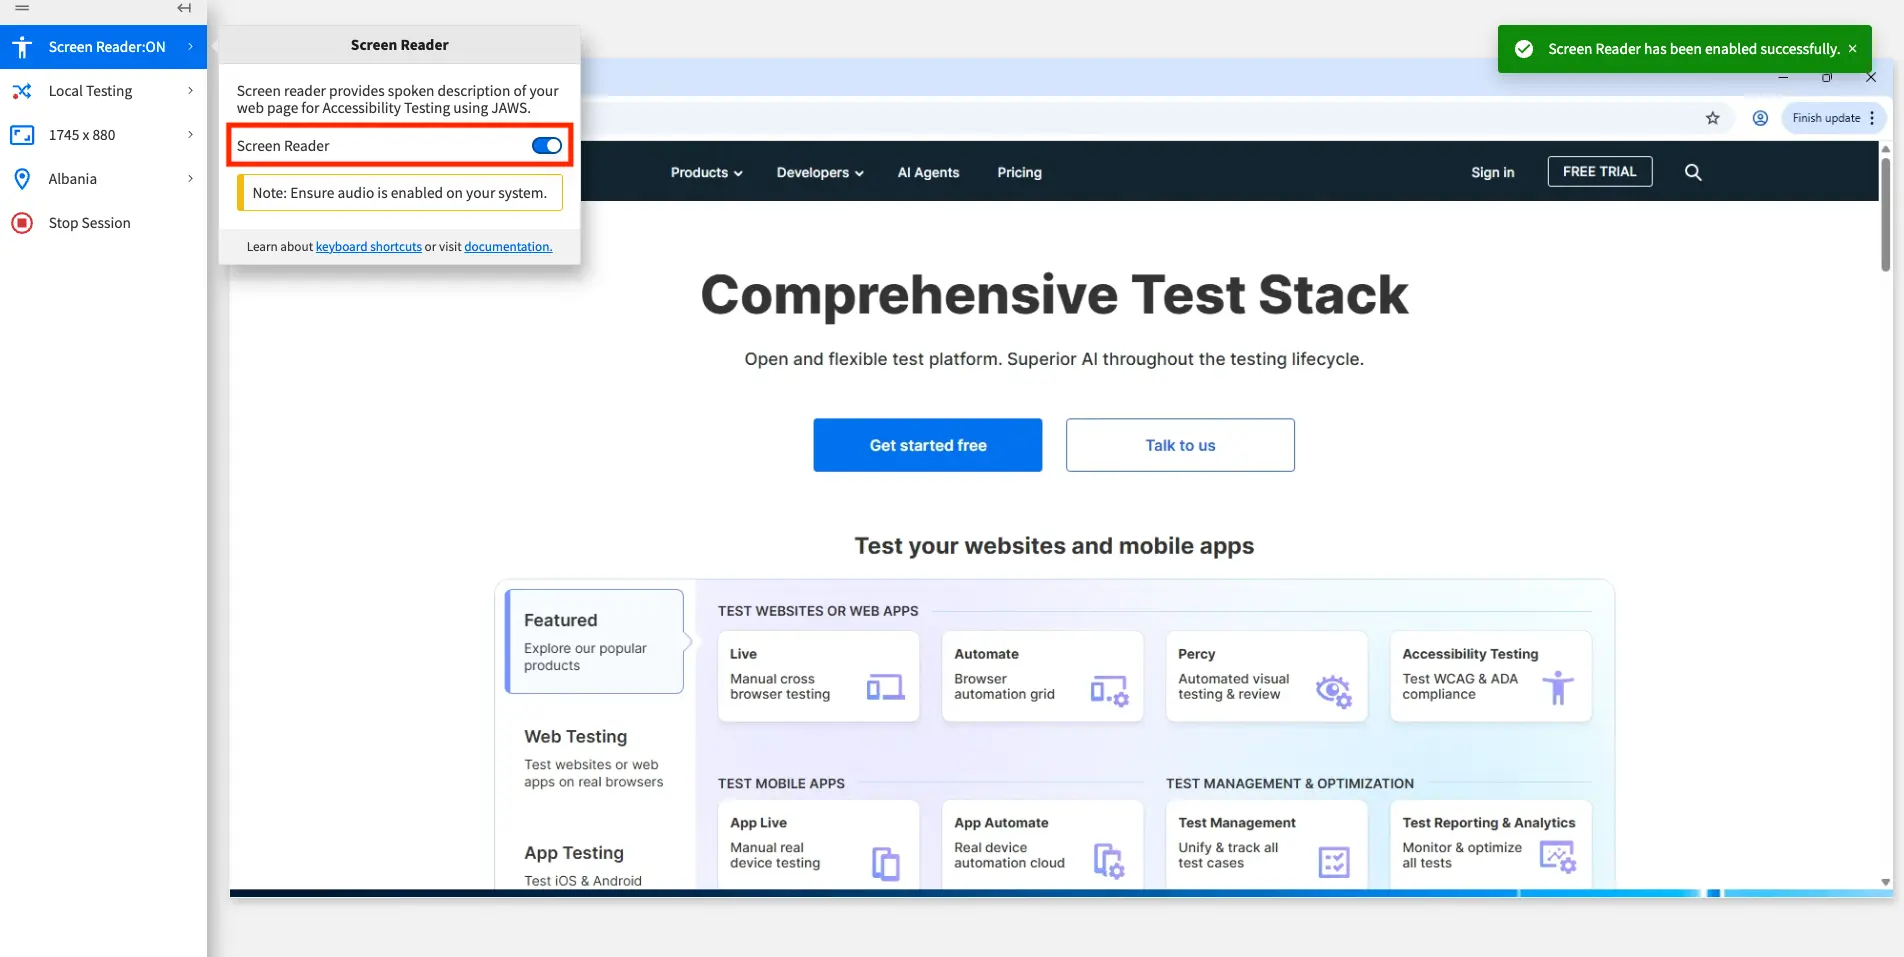Expand the Developers dropdown menu
The height and width of the screenshot is (957, 1904).
pyautogui.click(x=819, y=172)
